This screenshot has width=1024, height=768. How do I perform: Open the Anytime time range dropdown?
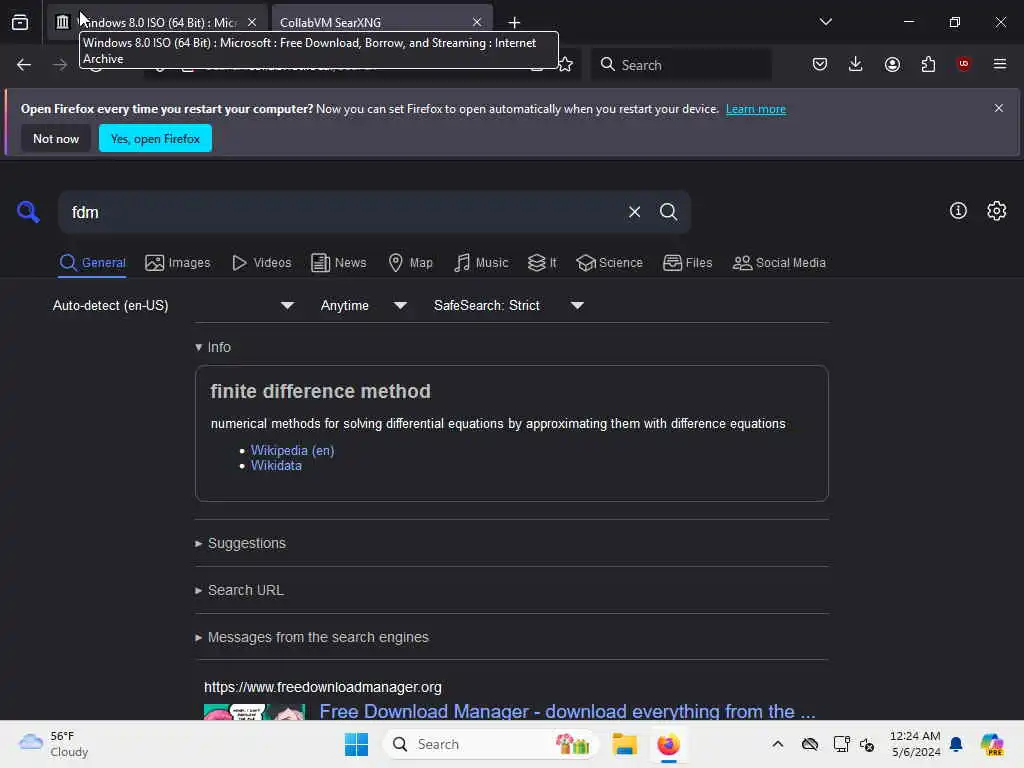click(364, 306)
